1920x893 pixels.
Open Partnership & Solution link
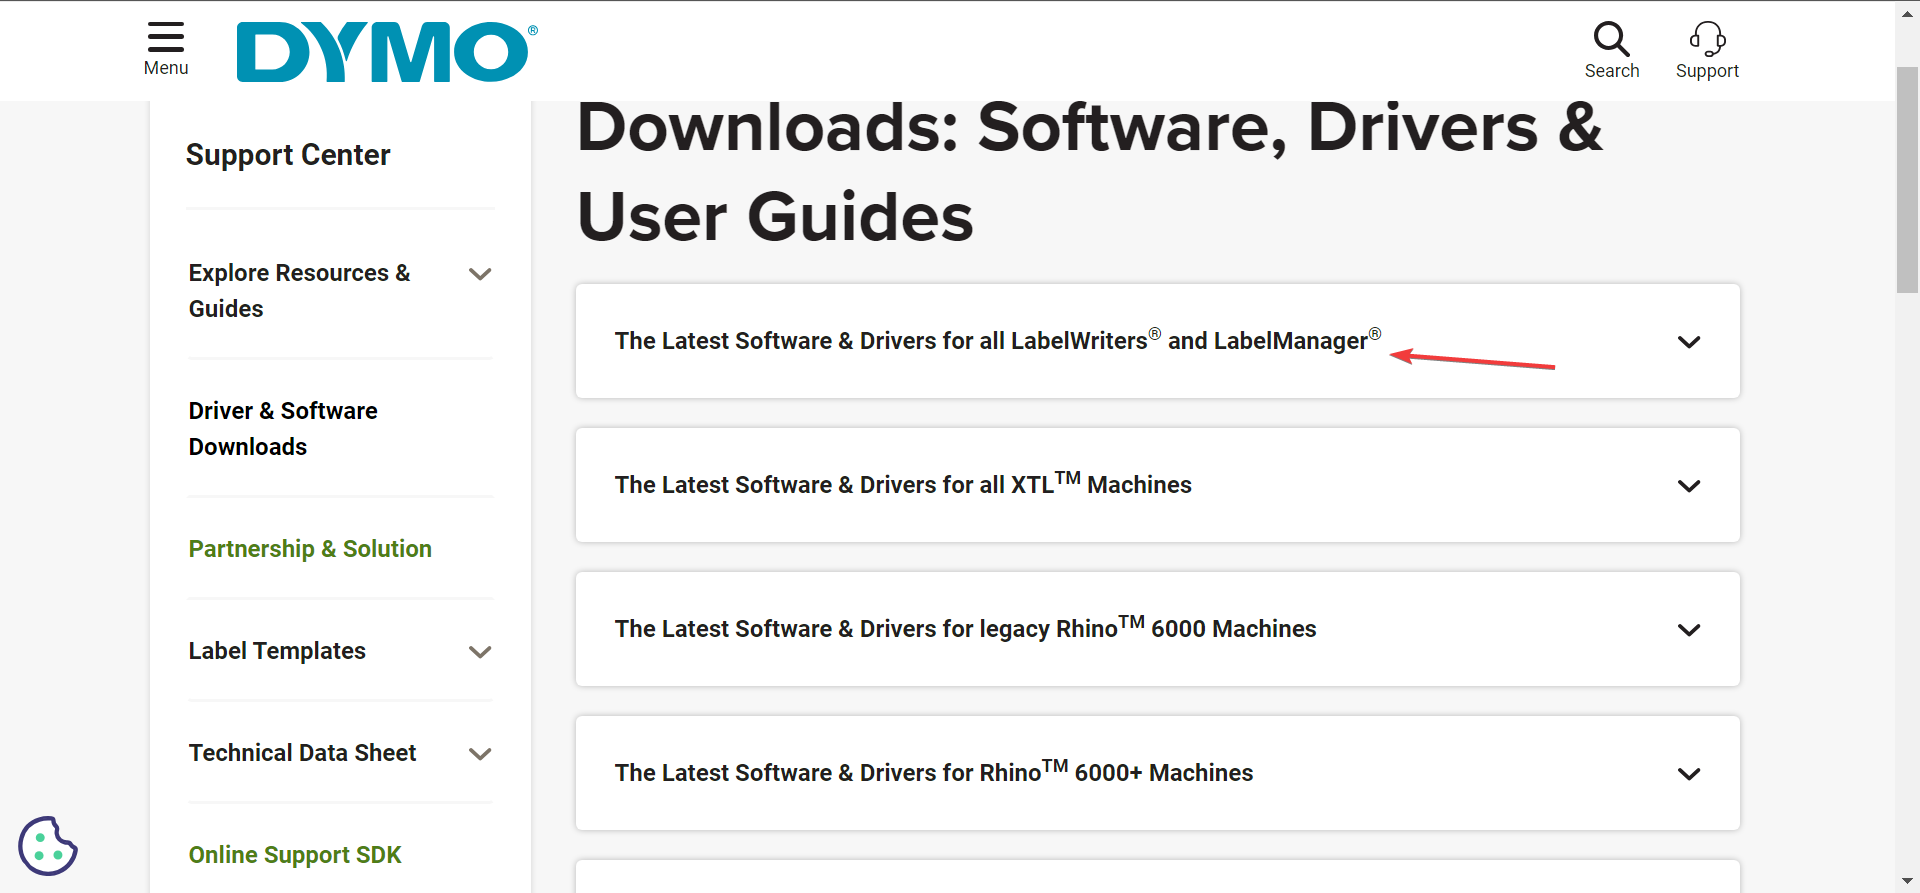pyautogui.click(x=310, y=549)
